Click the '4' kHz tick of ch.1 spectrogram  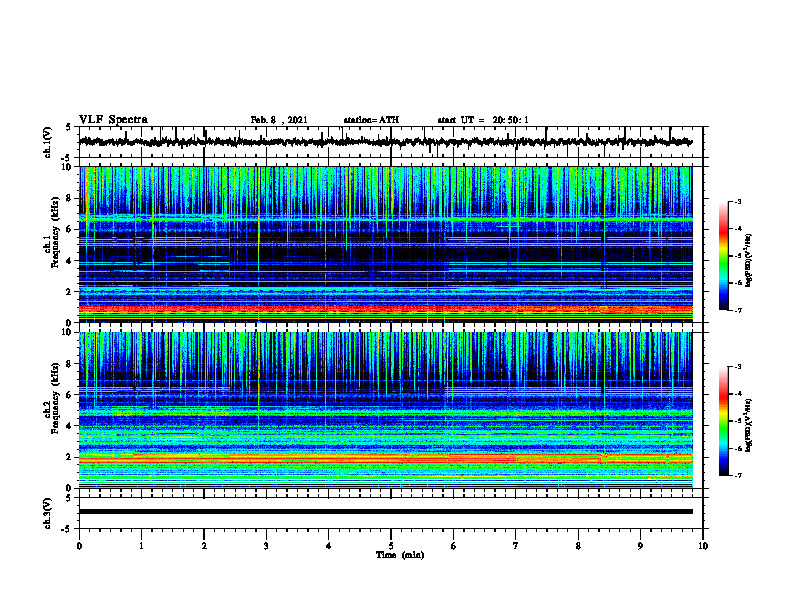coord(70,261)
